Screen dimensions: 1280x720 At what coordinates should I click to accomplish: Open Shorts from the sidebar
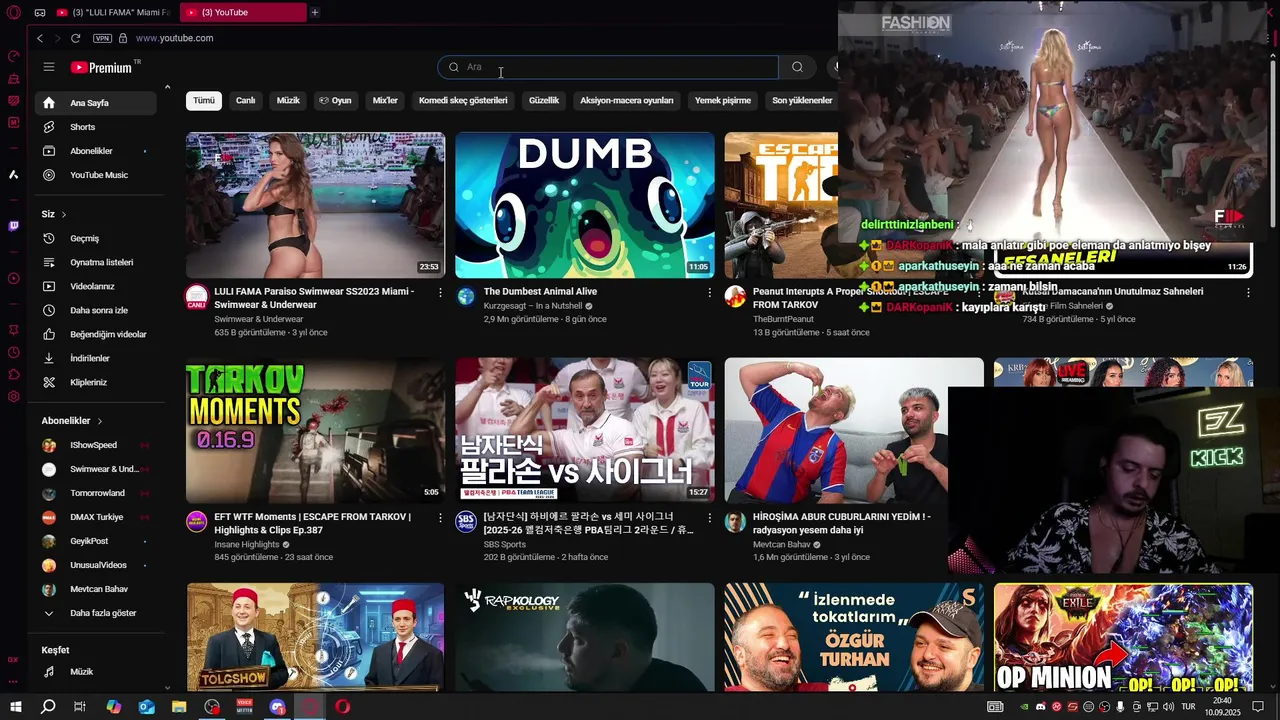96,127
